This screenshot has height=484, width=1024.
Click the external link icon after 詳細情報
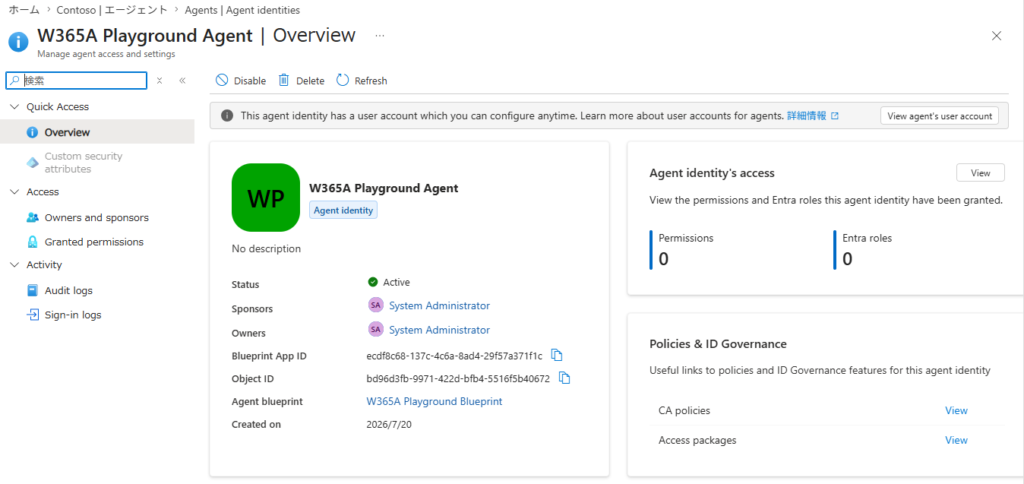click(x=835, y=116)
